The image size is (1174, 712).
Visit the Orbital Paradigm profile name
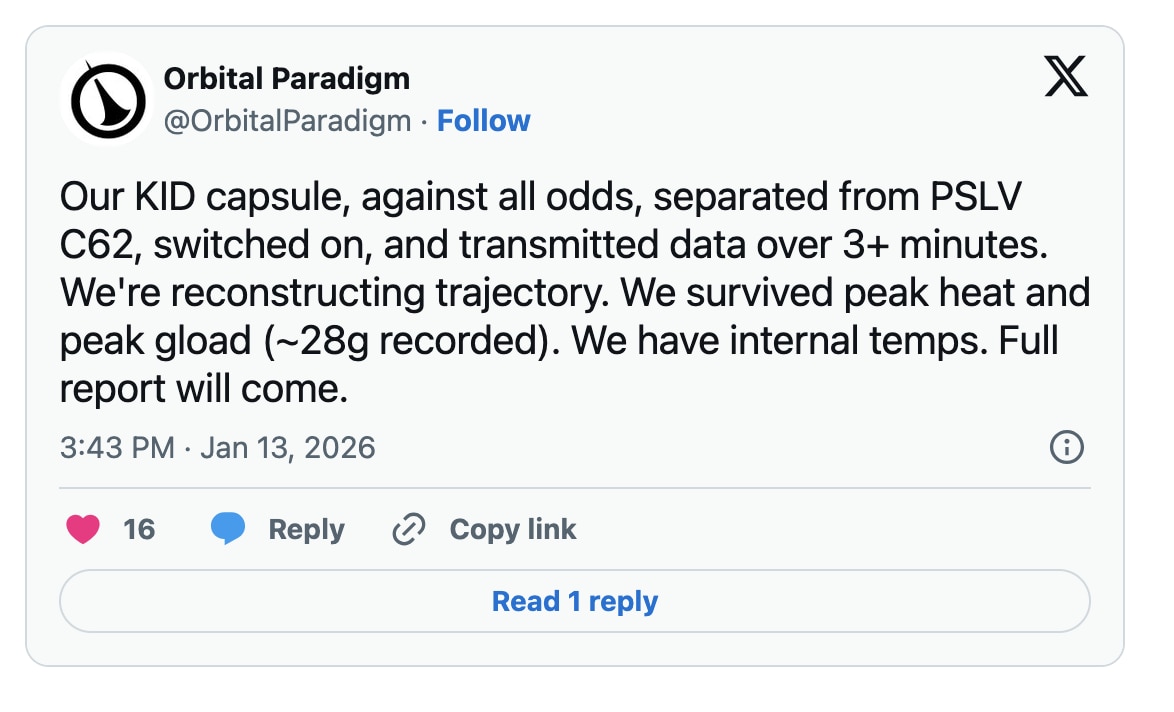(285, 78)
